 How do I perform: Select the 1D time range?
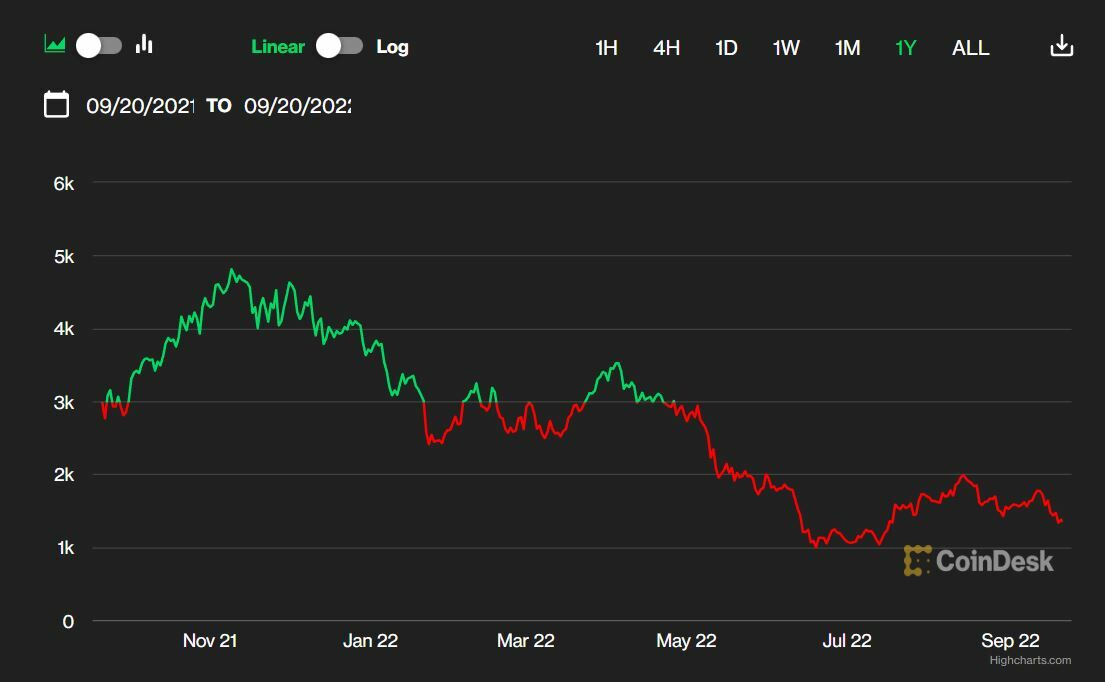point(726,48)
